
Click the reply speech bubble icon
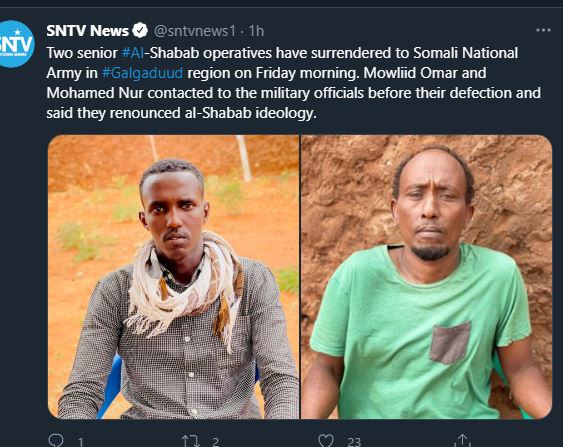coord(56,440)
